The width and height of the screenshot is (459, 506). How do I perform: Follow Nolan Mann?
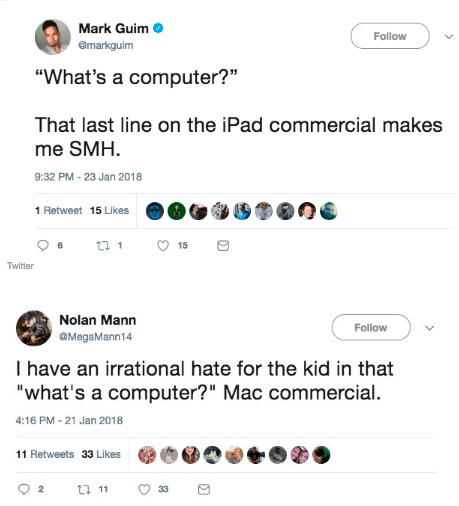371,327
